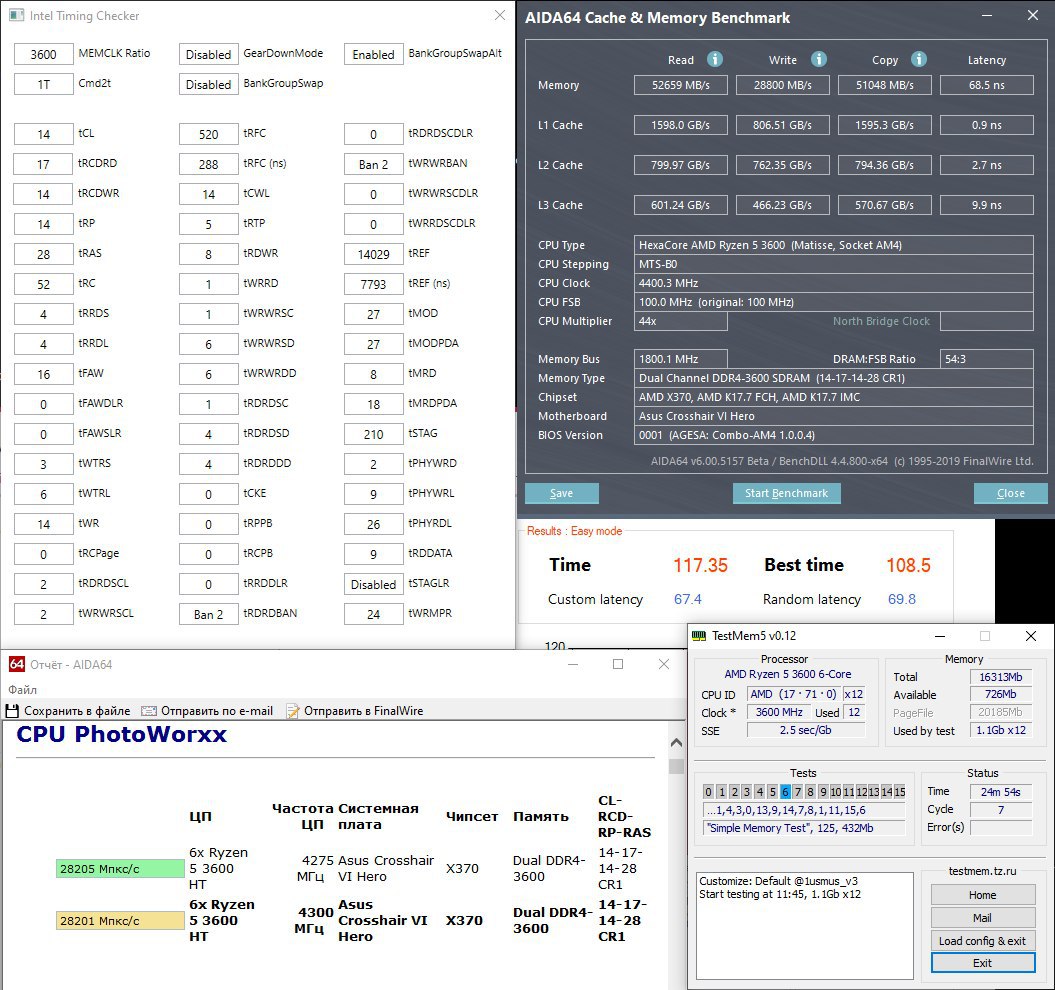
Task: Click the L3 Cache Write 466.23 GB/s value
Action: point(782,205)
